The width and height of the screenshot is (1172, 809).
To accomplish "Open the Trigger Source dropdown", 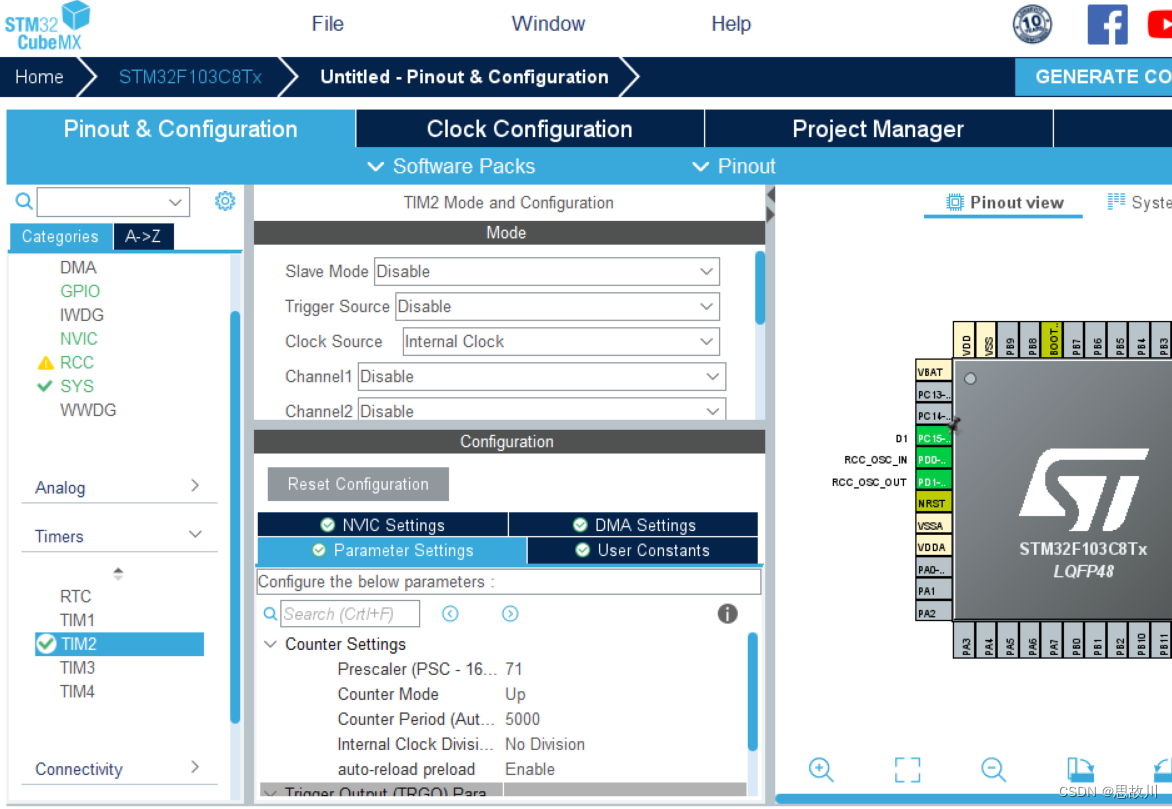I will coord(558,307).
